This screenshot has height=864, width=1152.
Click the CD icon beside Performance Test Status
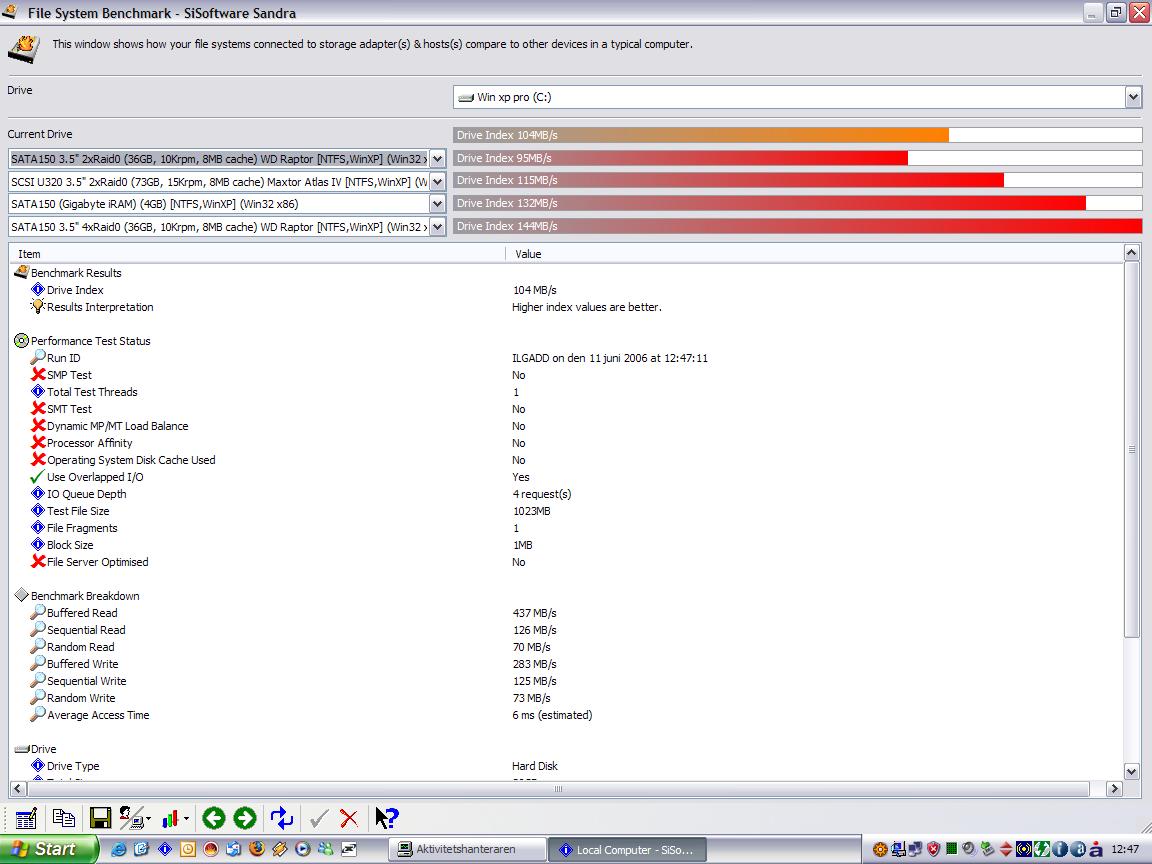click(x=21, y=341)
